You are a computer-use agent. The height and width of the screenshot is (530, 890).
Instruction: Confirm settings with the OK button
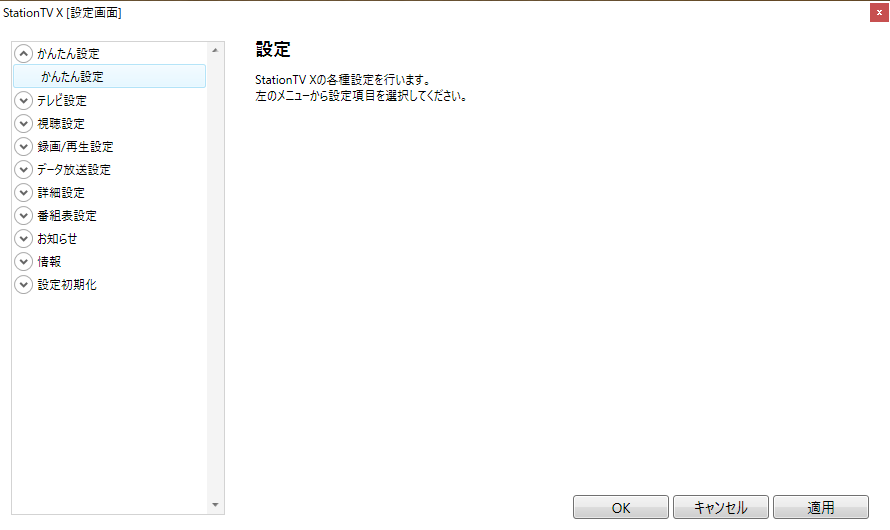621,507
